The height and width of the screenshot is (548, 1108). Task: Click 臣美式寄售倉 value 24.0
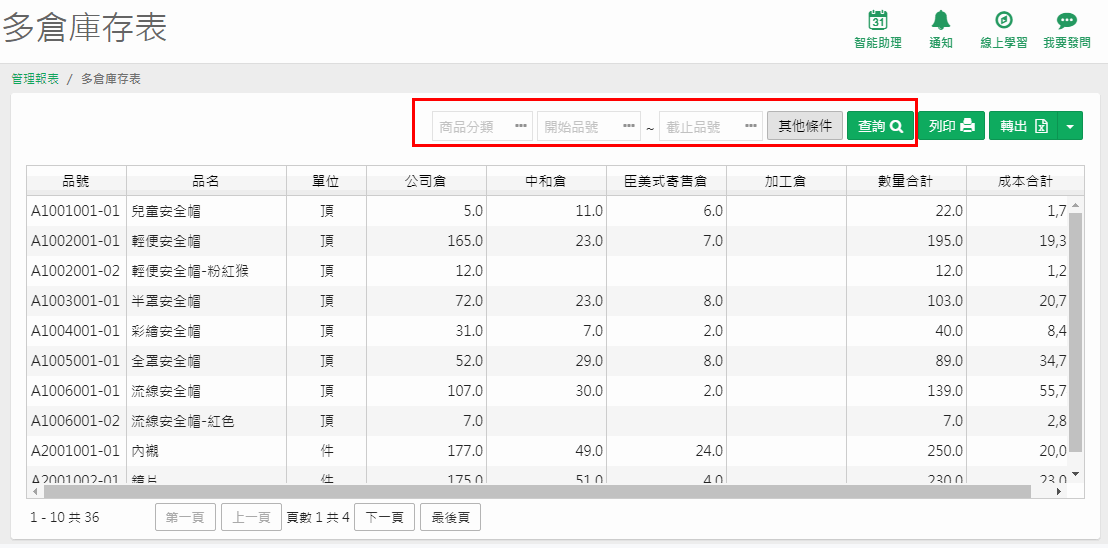point(709,452)
